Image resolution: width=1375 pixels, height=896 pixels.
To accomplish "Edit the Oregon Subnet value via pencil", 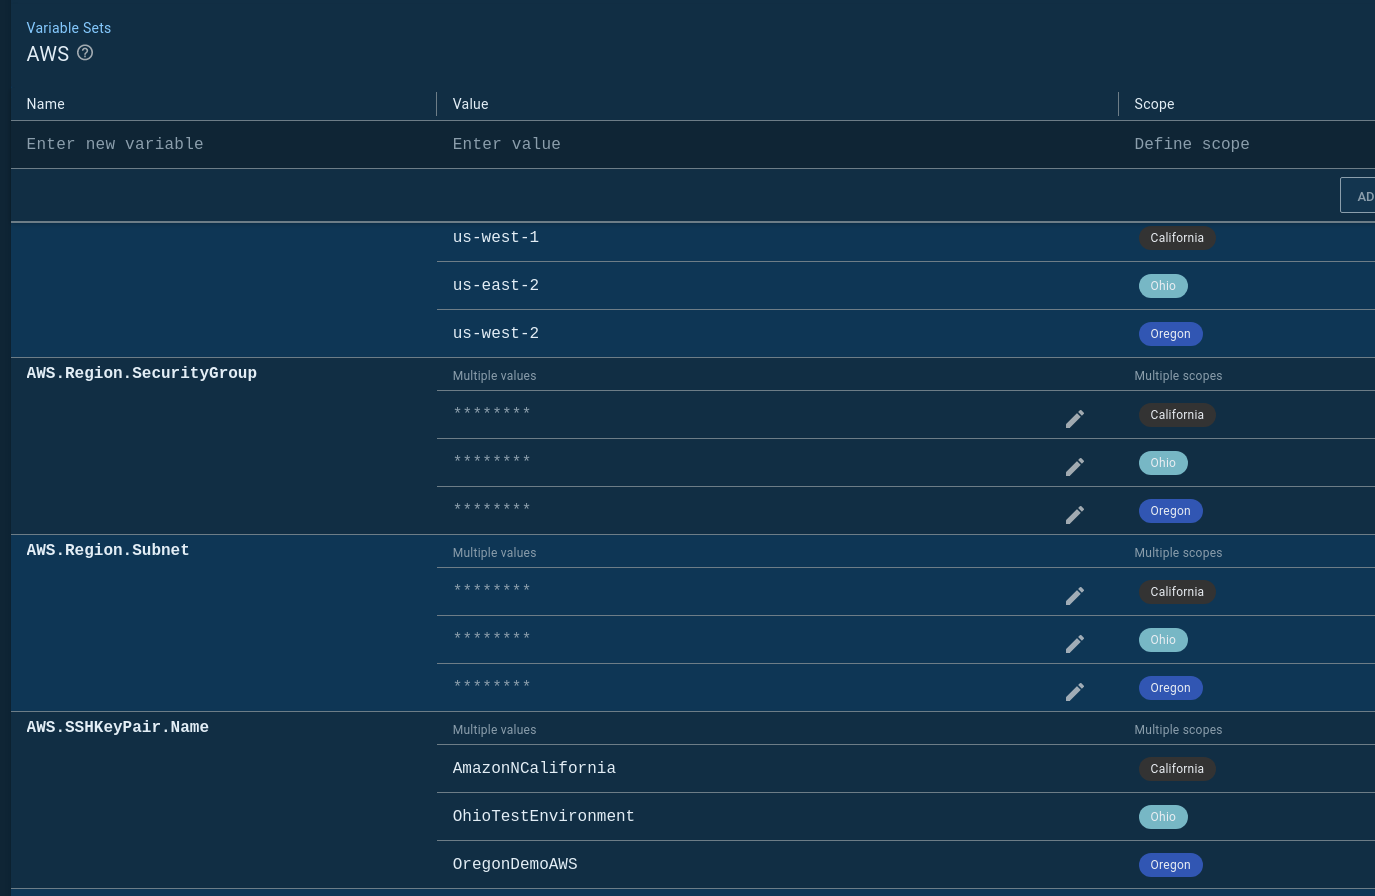I will [x=1075, y=692].
